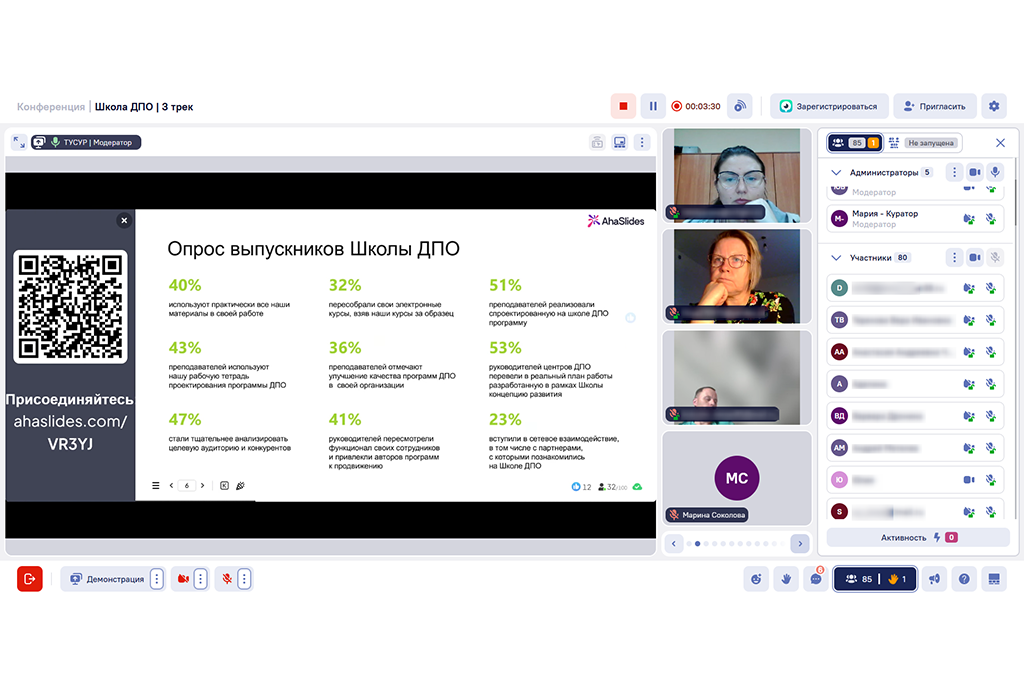Collapse the Администраторы group

point(837,172)
